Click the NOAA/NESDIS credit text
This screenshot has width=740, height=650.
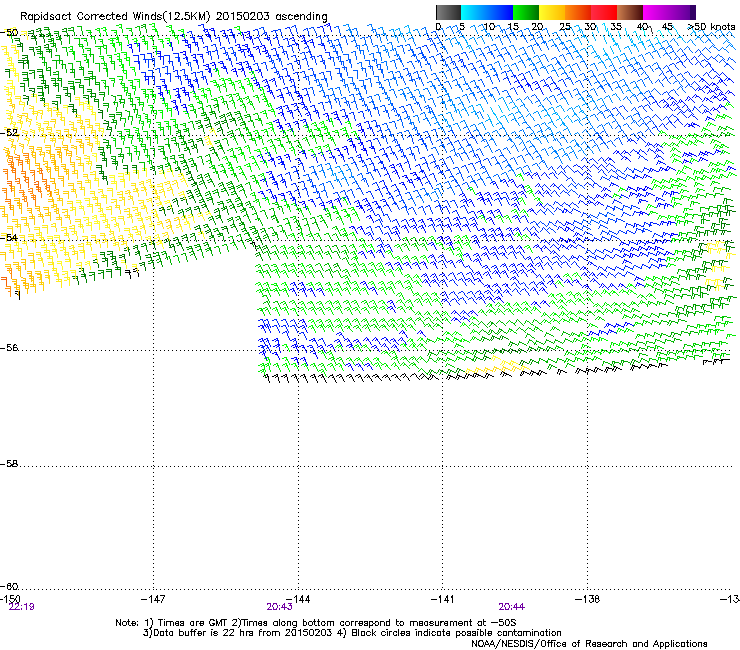[589, 644]
